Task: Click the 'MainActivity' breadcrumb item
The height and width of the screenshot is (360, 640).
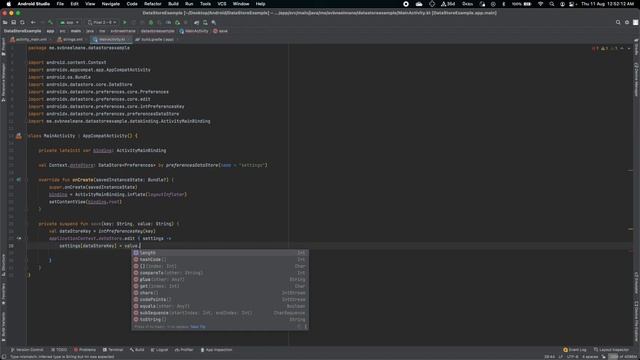Action: (x=194, y=31)
